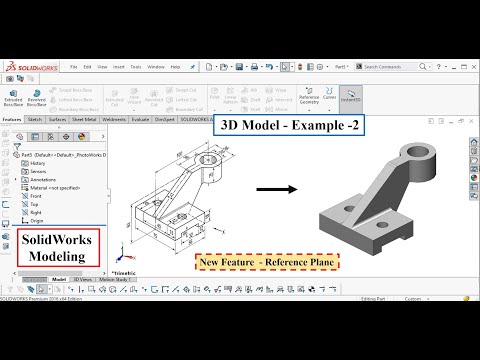
Task: Open dropdown arrow next to Print
Action: point(261,67)
